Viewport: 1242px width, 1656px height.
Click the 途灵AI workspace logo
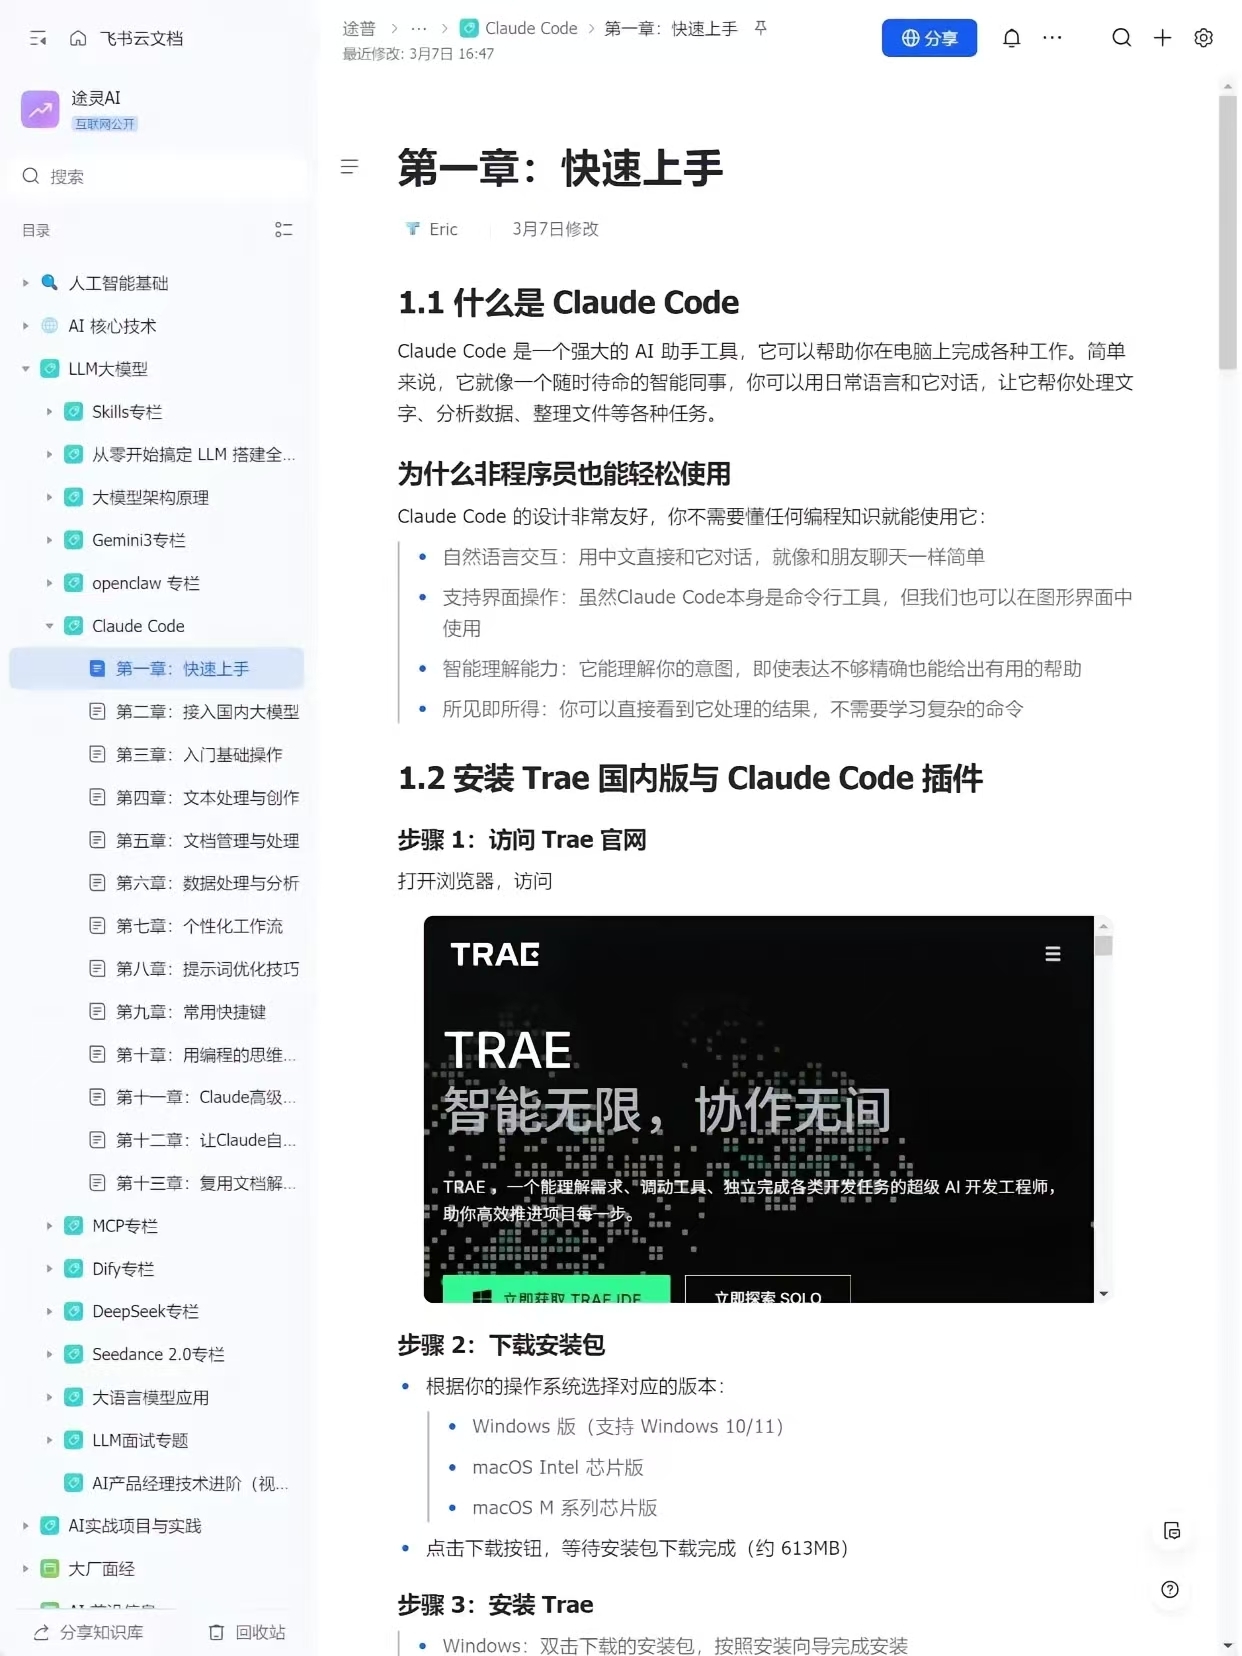40,109
